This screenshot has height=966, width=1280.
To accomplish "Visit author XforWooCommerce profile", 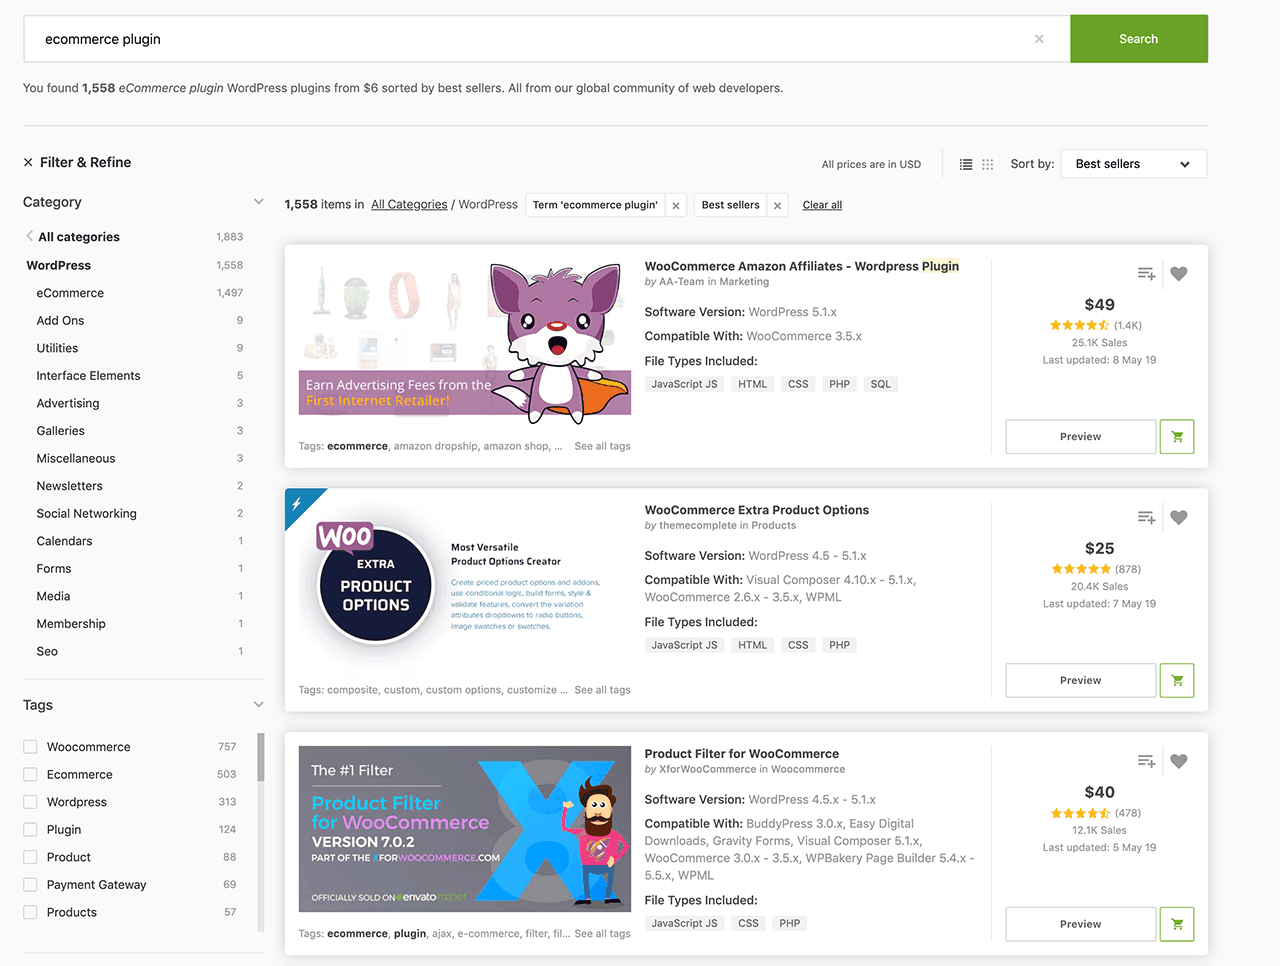I will pyautogui.click(x=708, y=769).
